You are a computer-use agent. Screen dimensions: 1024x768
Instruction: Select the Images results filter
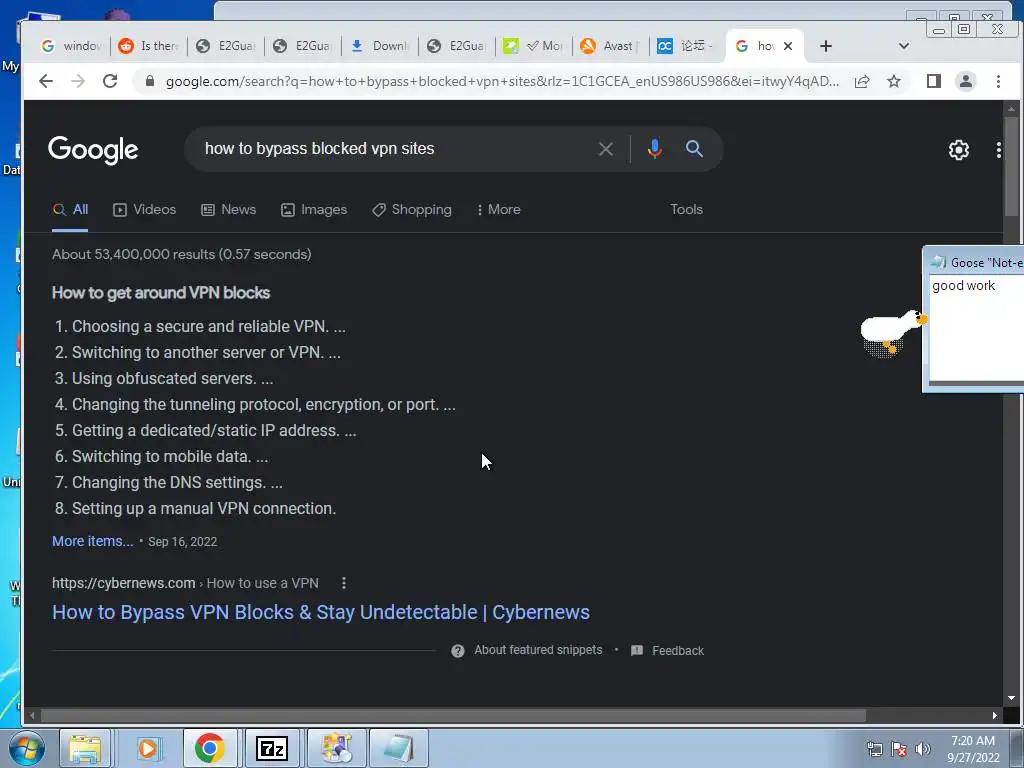(x=314, y=210)
